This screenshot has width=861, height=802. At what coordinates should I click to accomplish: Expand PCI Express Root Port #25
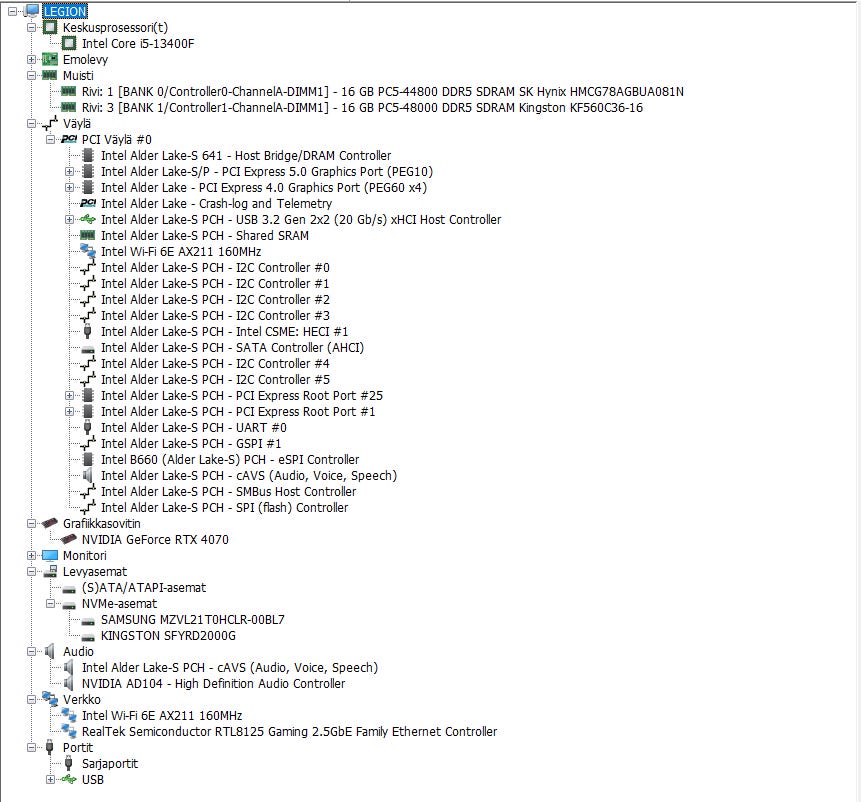click(x=69, y=396)
